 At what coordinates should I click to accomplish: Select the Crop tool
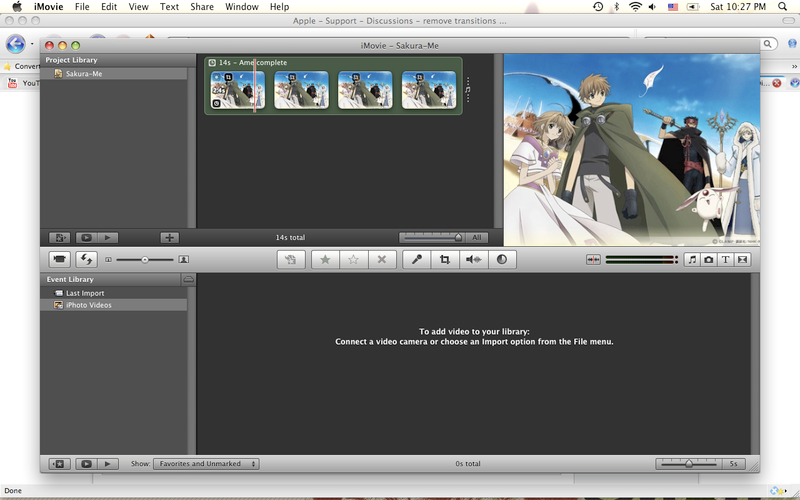coord(445,259)
